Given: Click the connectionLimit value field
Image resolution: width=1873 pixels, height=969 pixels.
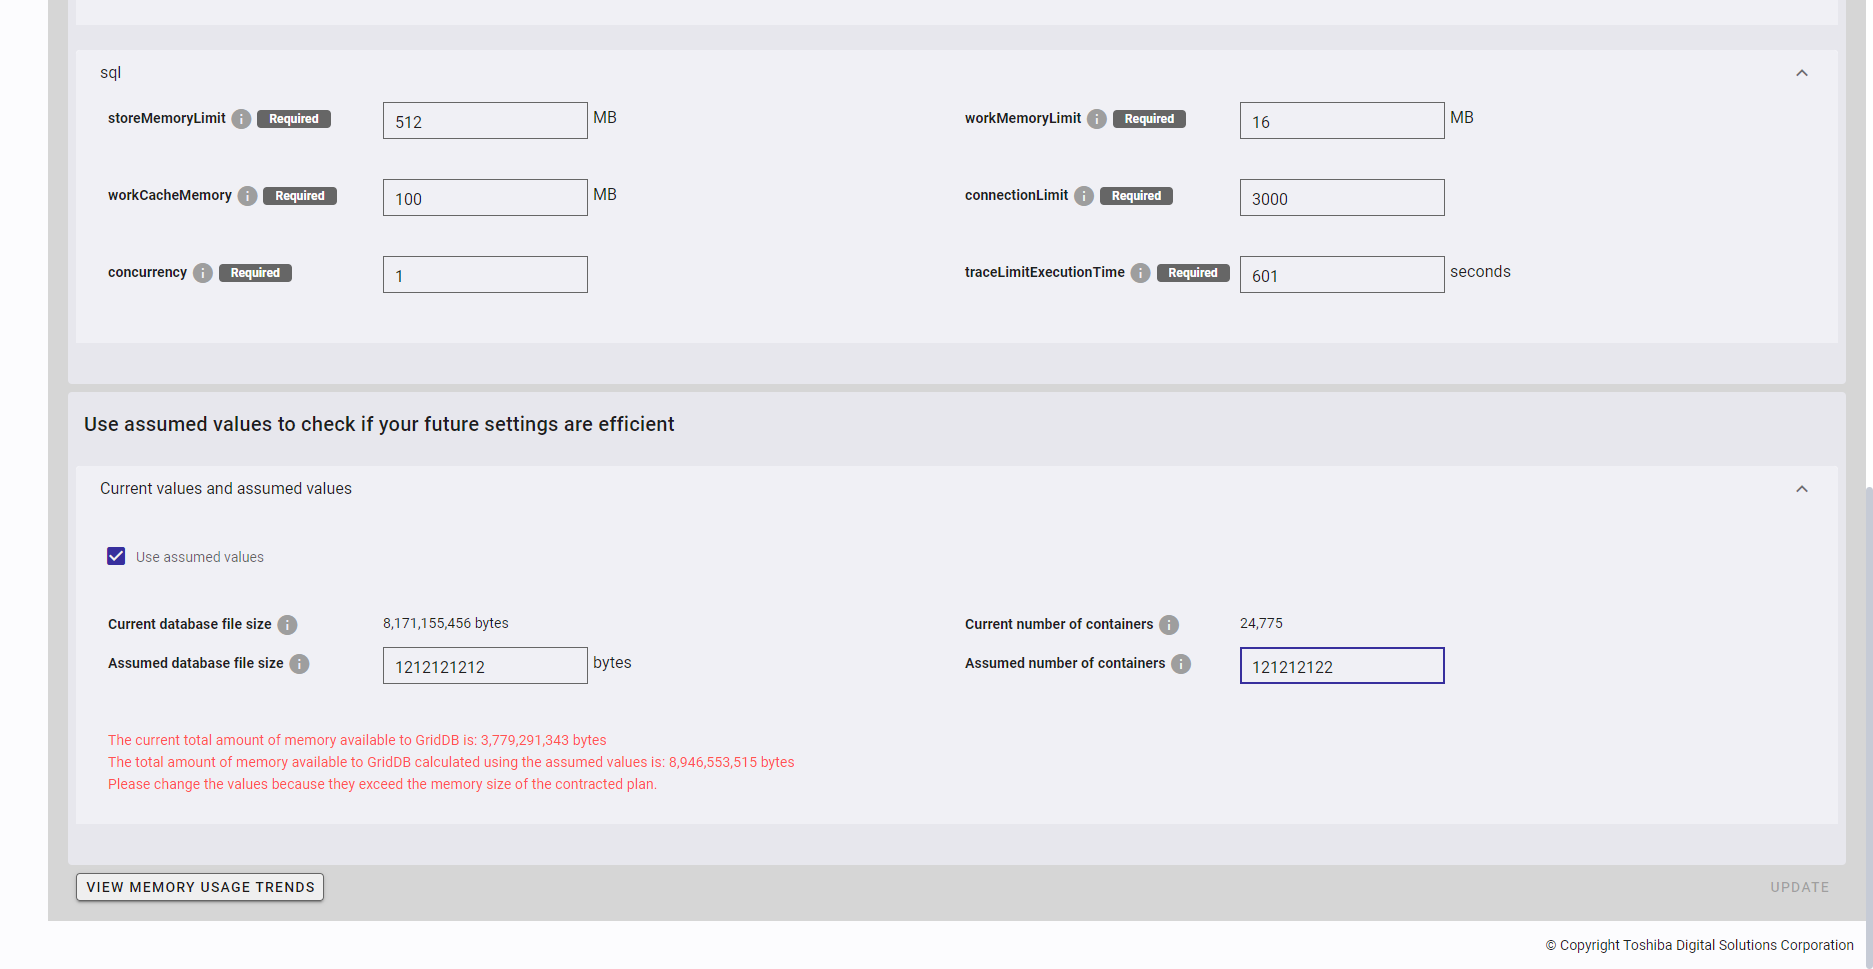Looking at the screenshot, I should pos(1341,198).
